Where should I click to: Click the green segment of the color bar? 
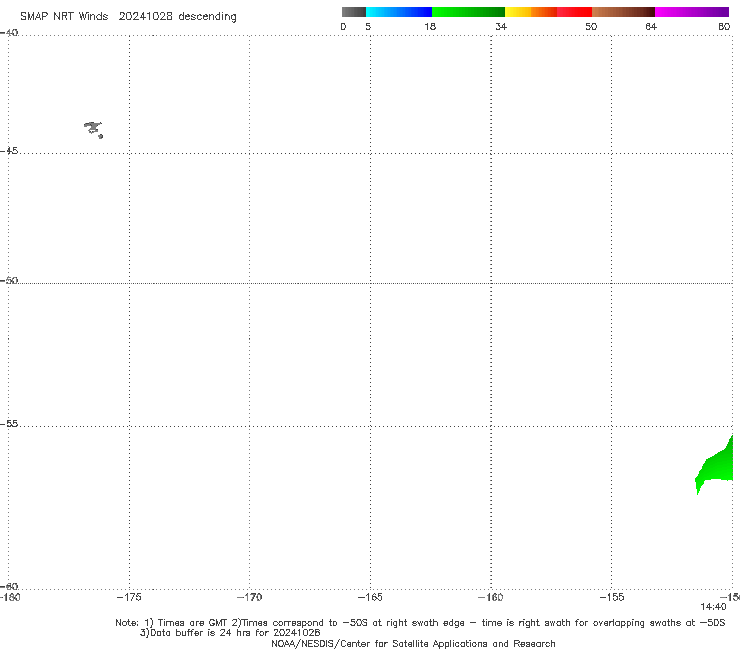tap(468, 12)
